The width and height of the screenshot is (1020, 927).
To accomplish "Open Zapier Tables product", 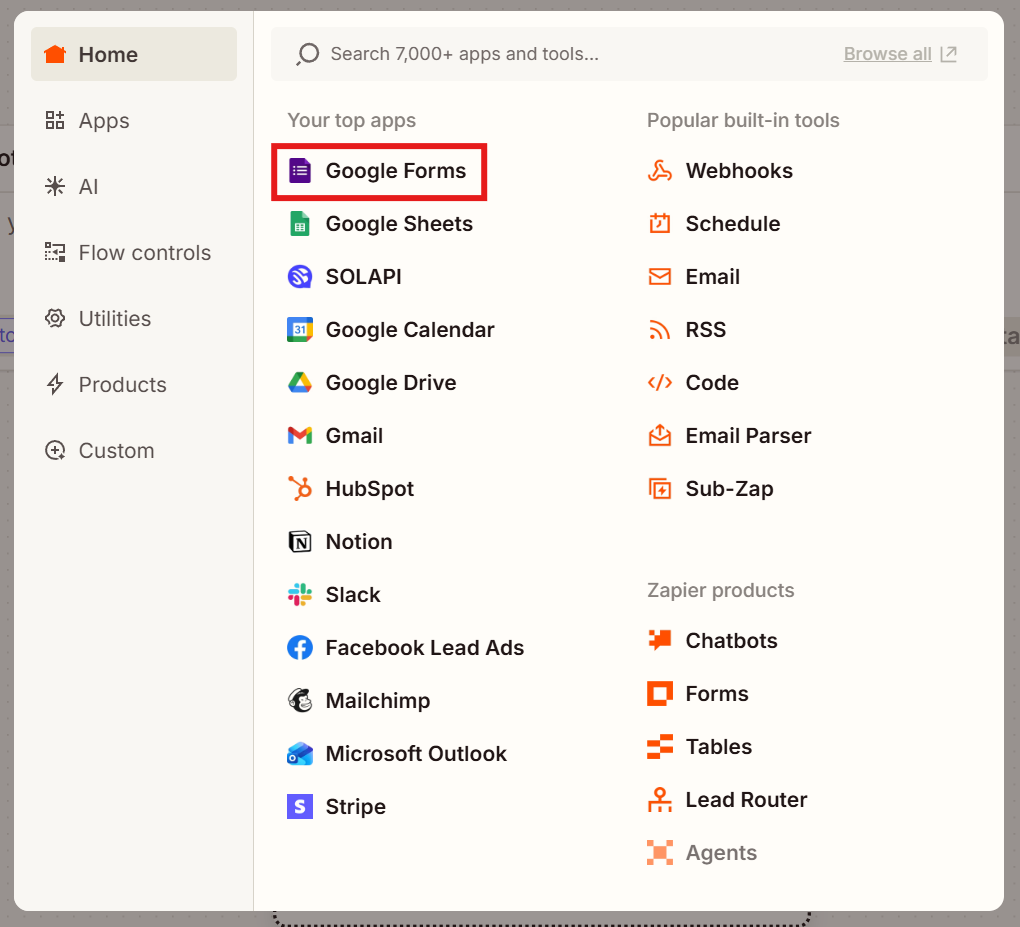I will tap(718, 747).
